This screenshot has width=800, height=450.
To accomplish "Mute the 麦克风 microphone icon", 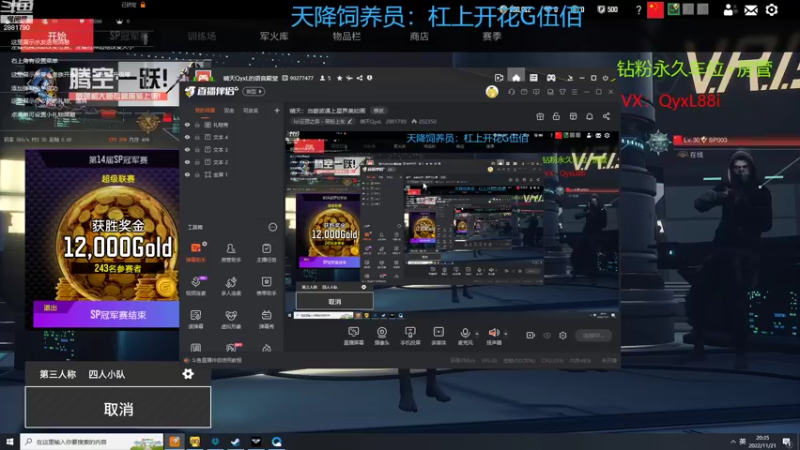I will coord(465,333).
